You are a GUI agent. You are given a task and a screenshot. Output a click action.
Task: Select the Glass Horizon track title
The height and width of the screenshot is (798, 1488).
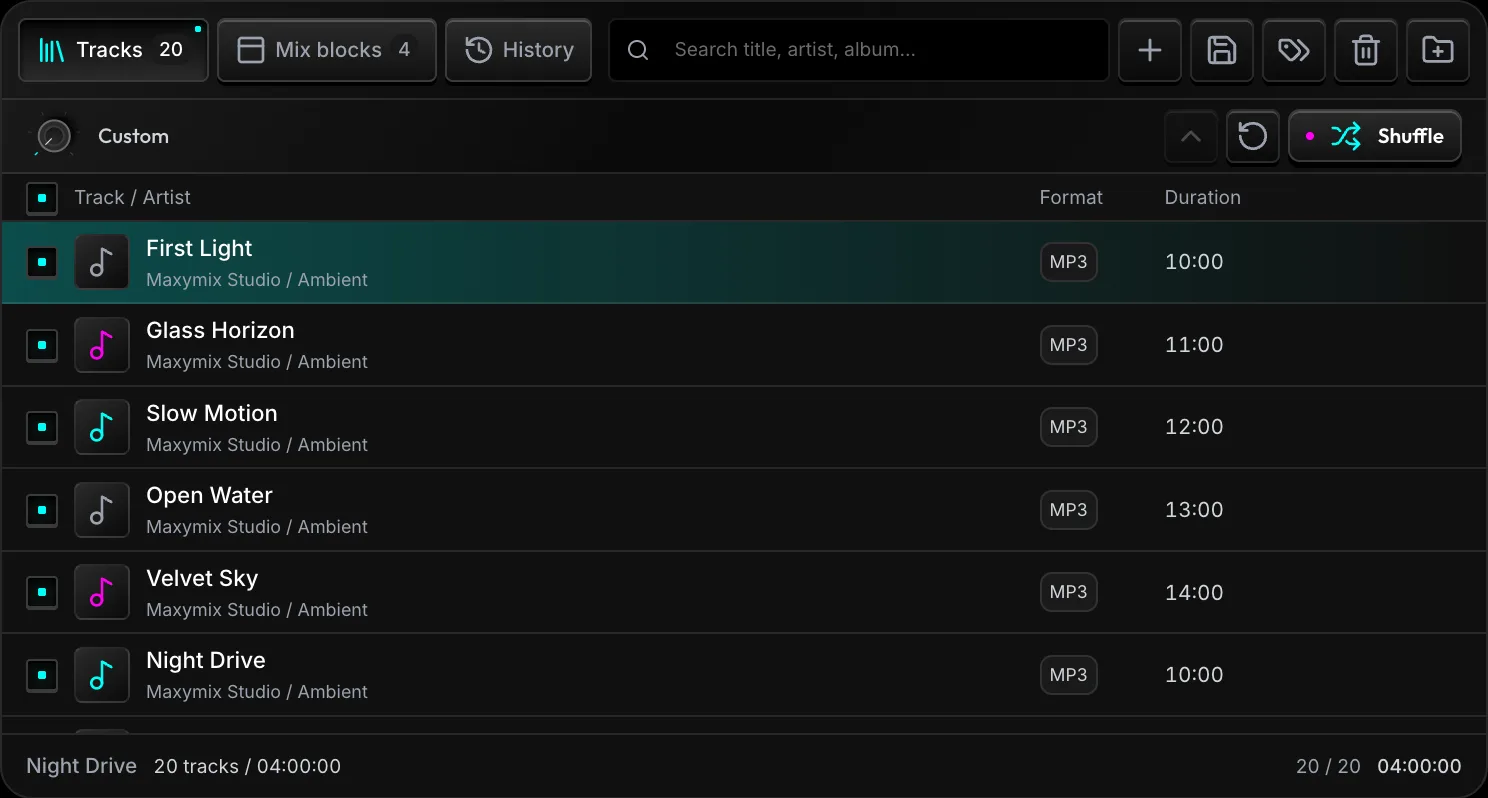220,331
